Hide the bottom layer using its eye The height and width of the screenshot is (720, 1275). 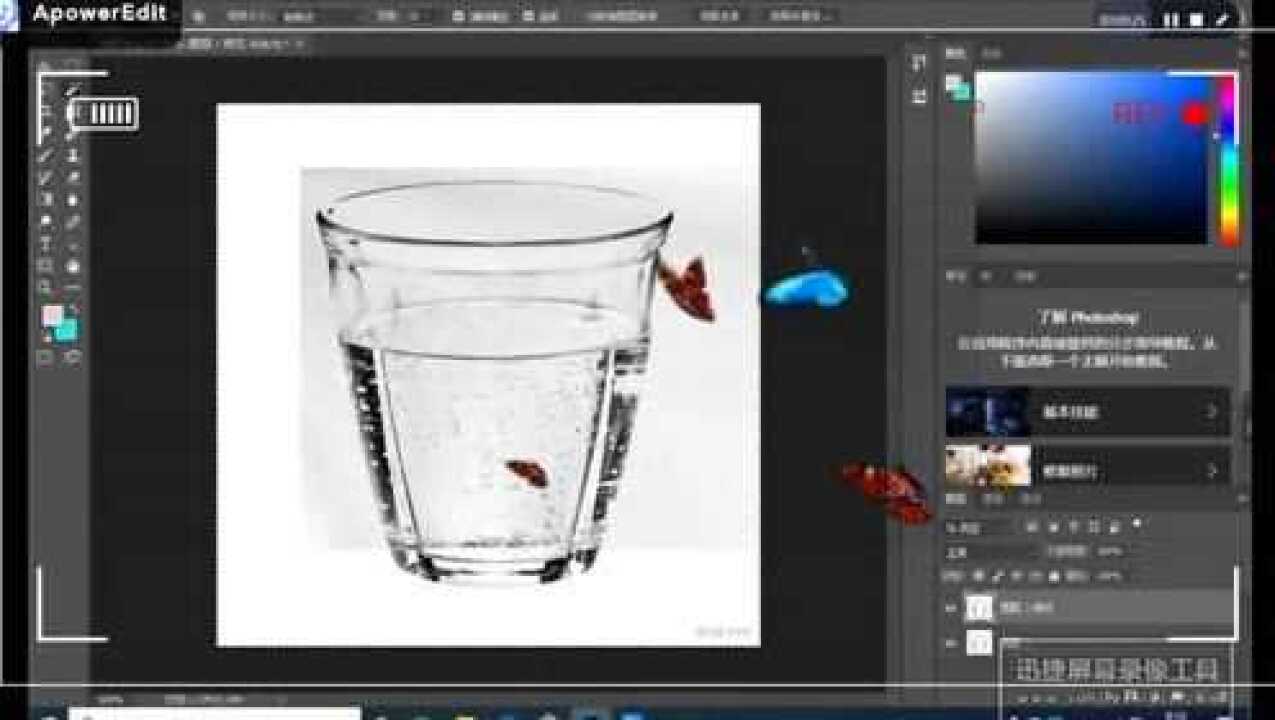[x=953, y=643]
